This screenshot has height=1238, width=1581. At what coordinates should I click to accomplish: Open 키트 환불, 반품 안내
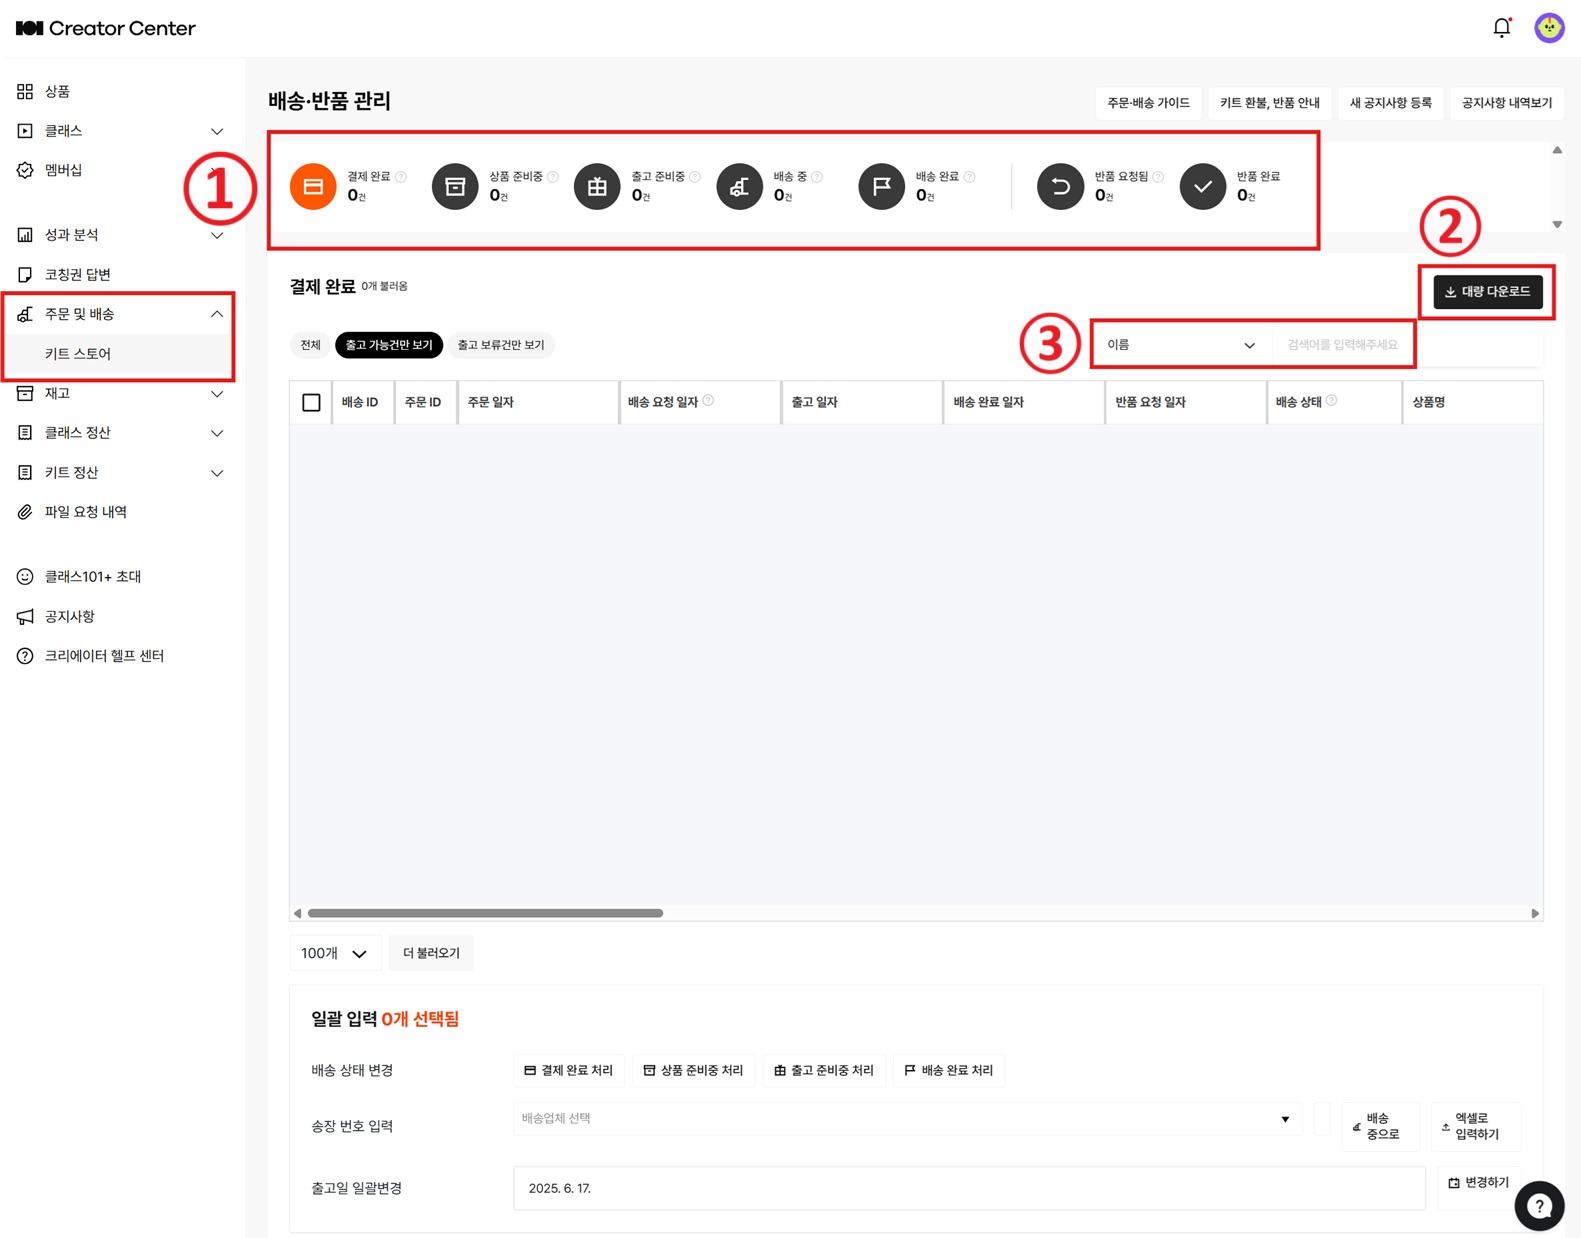(1270, 103)
